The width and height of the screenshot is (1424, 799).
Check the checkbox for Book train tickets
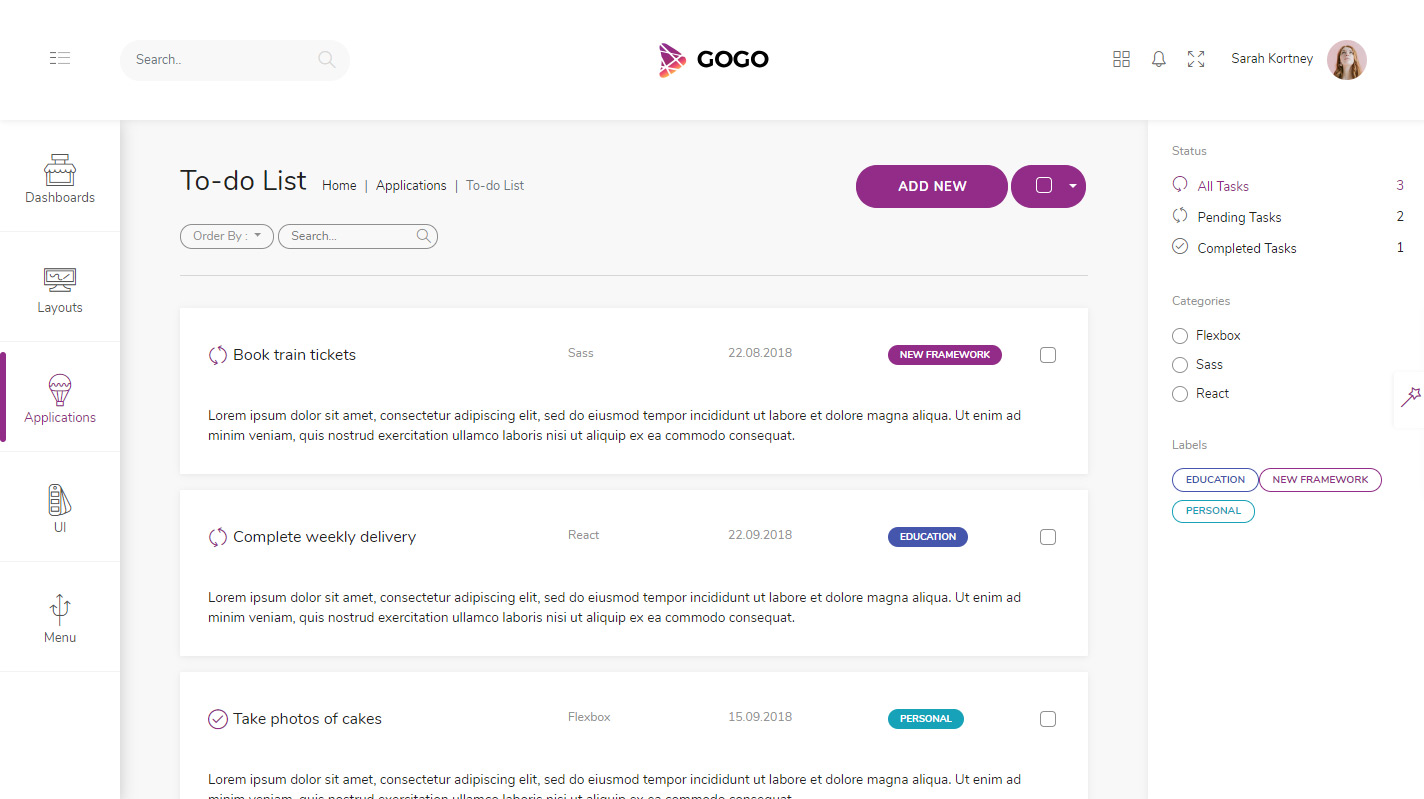(x=1047, y=354)
